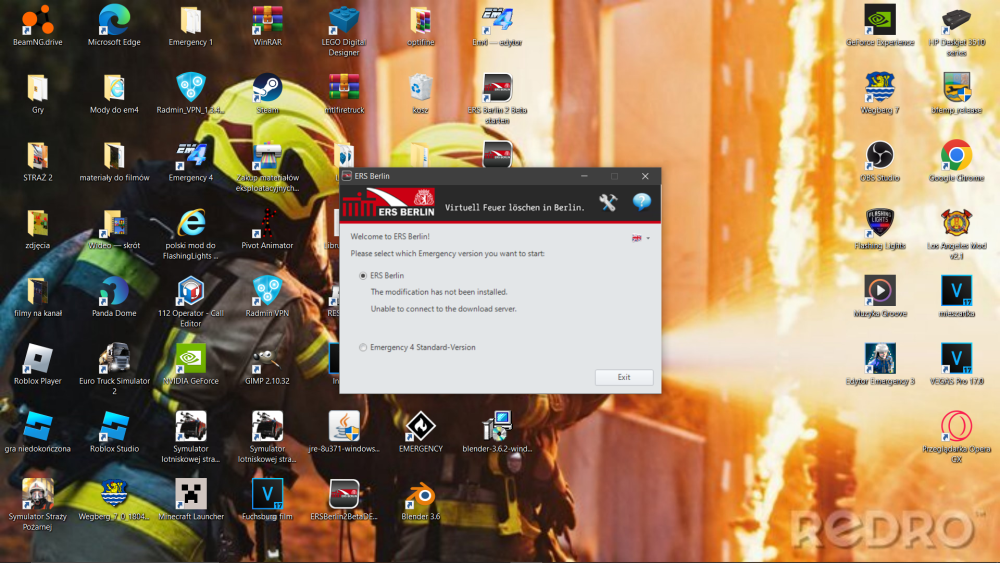Launch Google Chrome
This screenshot has height=563, width=1000.
pyautogui.click(x=956, y=162)
